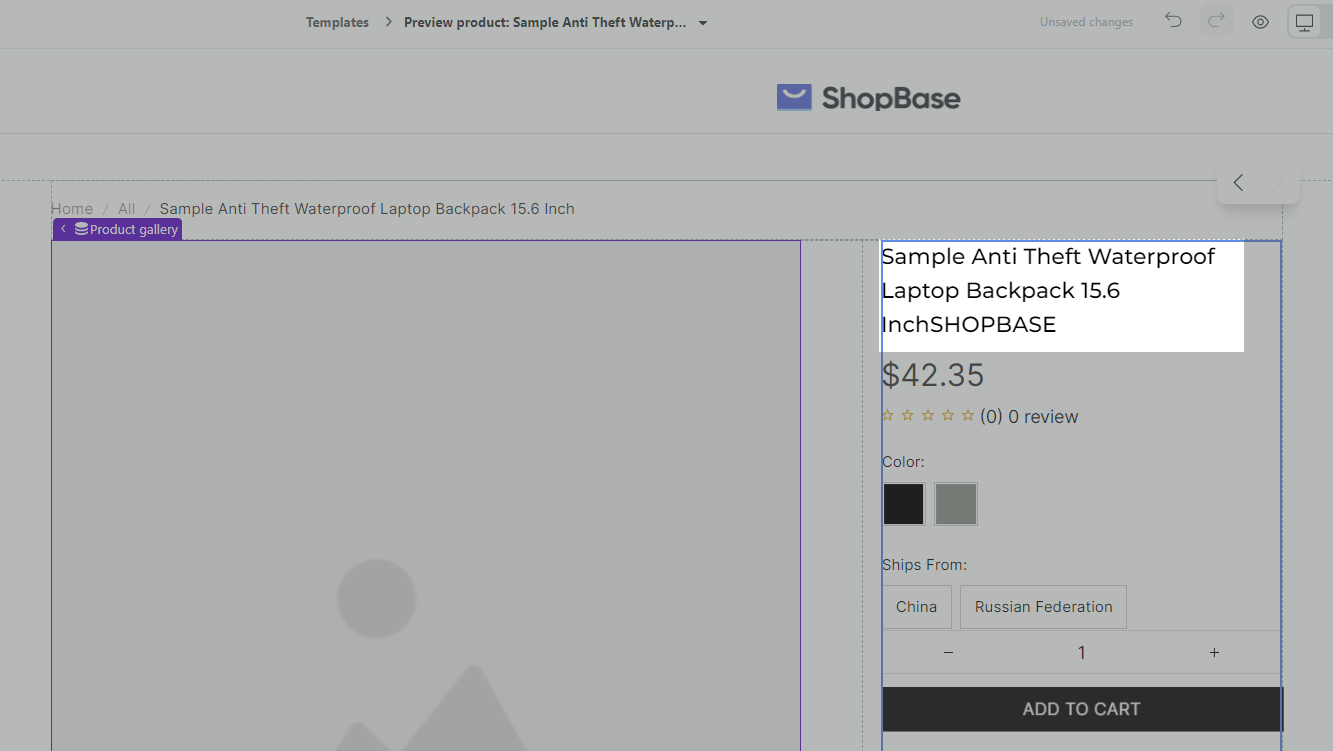The height and width of the screenshot is (751, 1333).
Task: Click the Color: label
Action: (903, 462)
